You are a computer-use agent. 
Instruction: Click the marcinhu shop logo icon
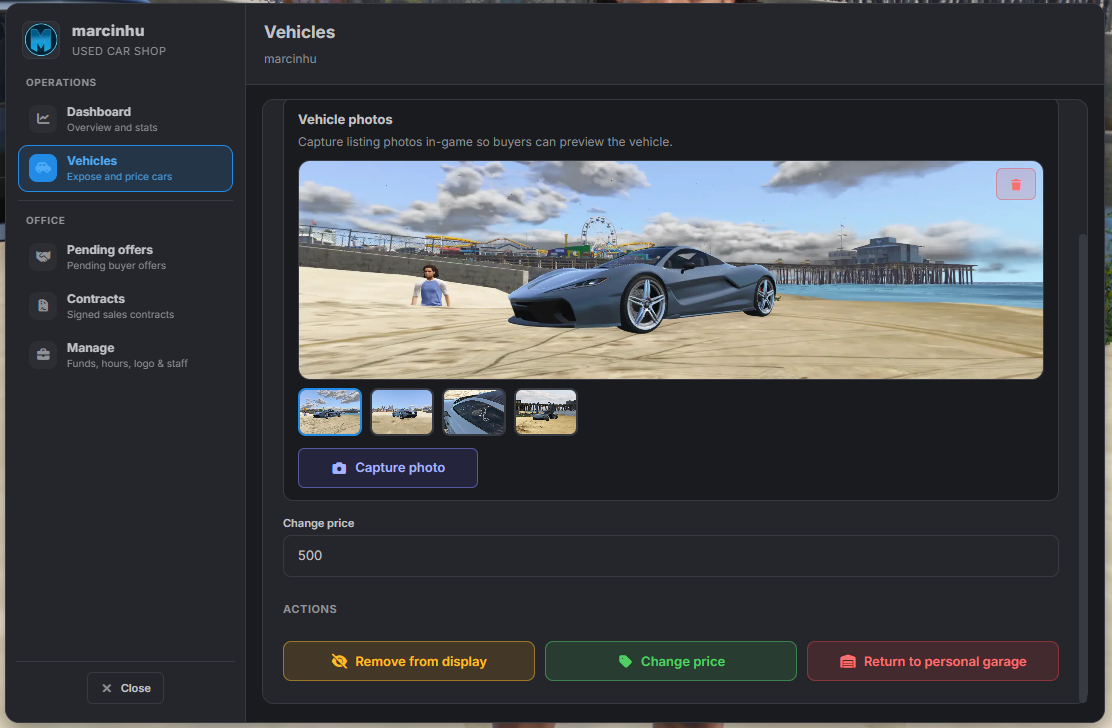point(41,40)
